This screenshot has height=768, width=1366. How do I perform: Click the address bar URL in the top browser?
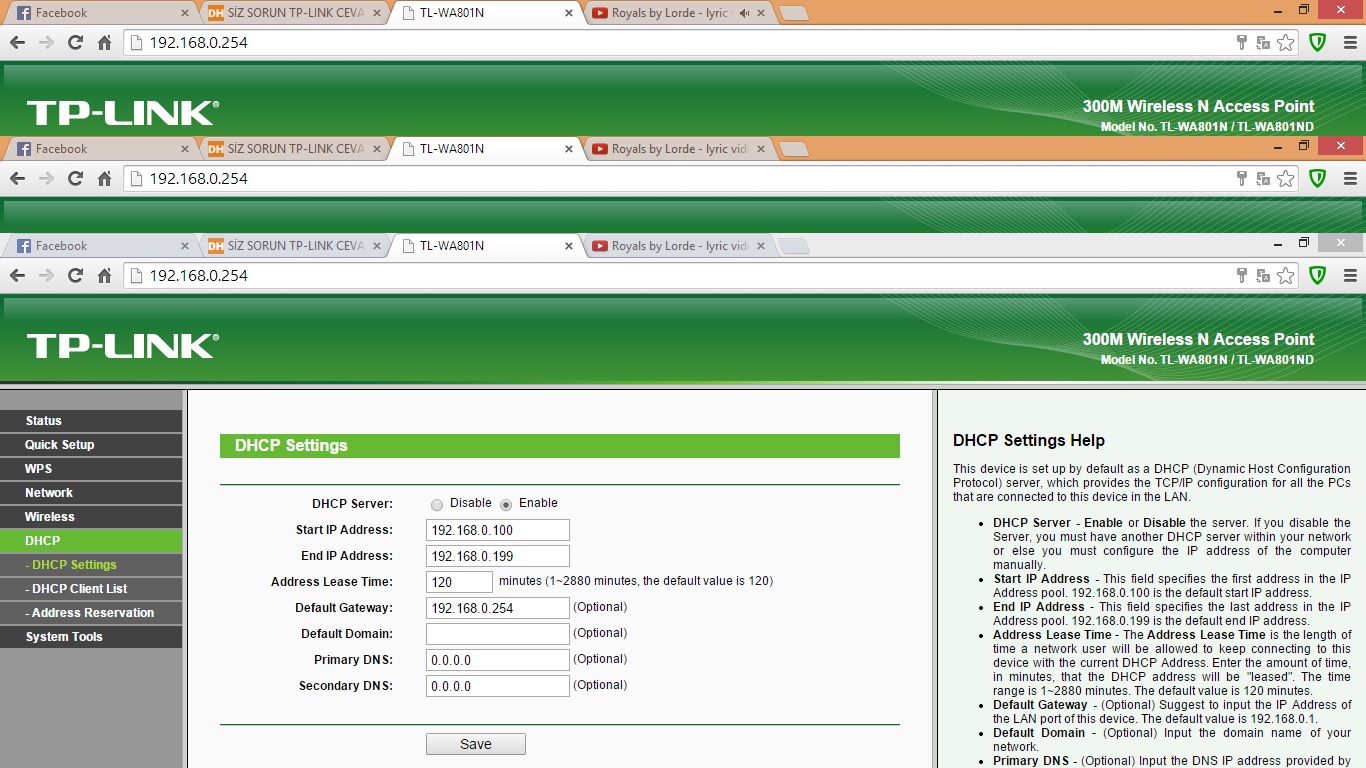198,43
